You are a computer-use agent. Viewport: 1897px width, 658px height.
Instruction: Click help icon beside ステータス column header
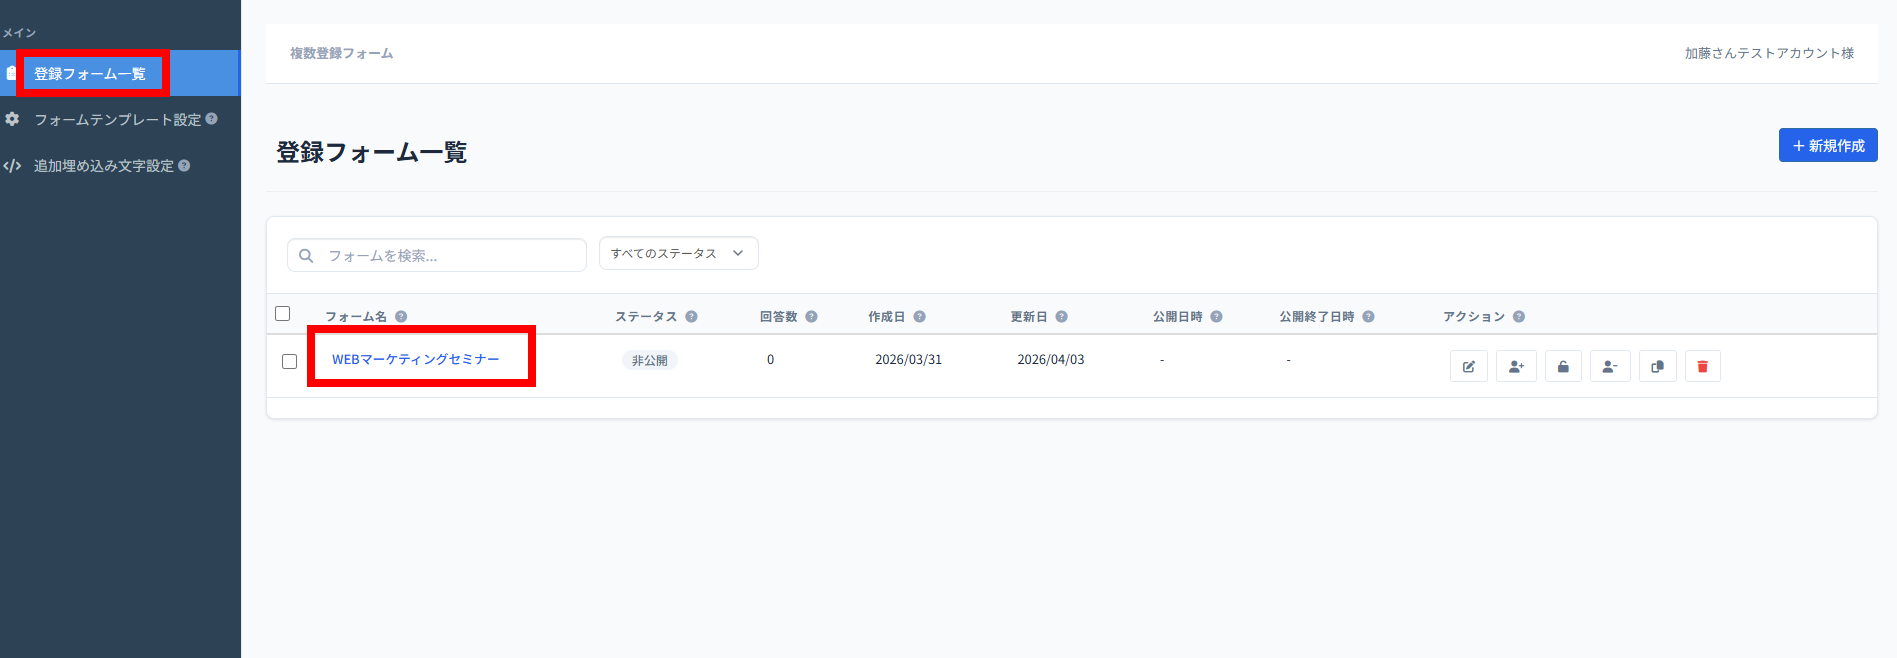(691, 317)
